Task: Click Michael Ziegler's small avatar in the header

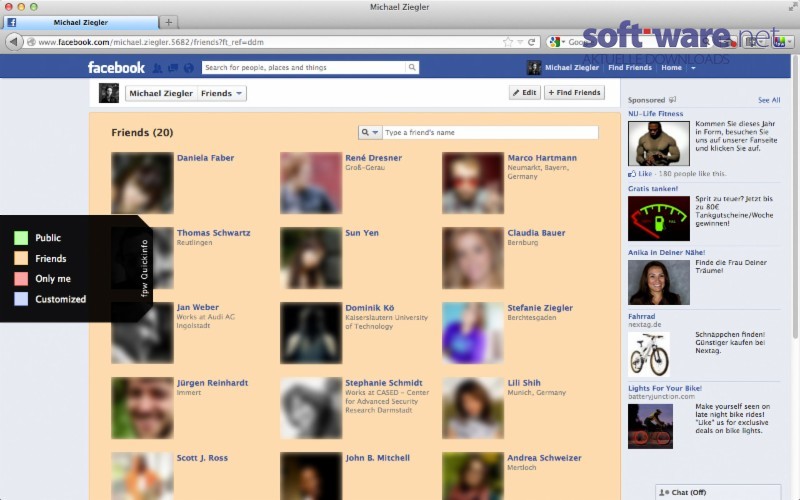Action: 534,67
